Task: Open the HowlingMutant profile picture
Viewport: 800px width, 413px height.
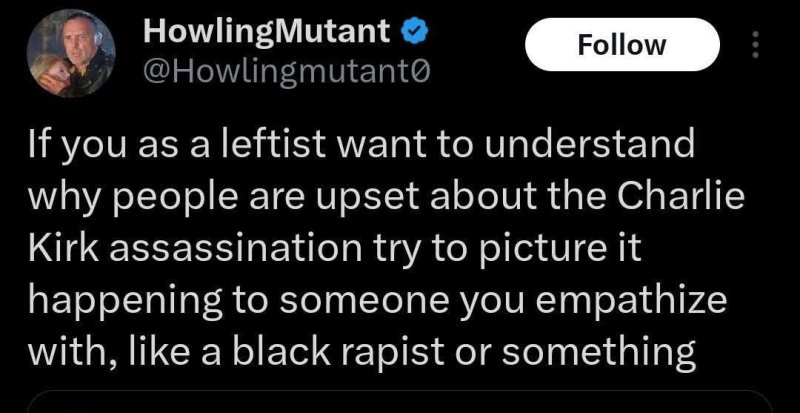Action: 71,53
